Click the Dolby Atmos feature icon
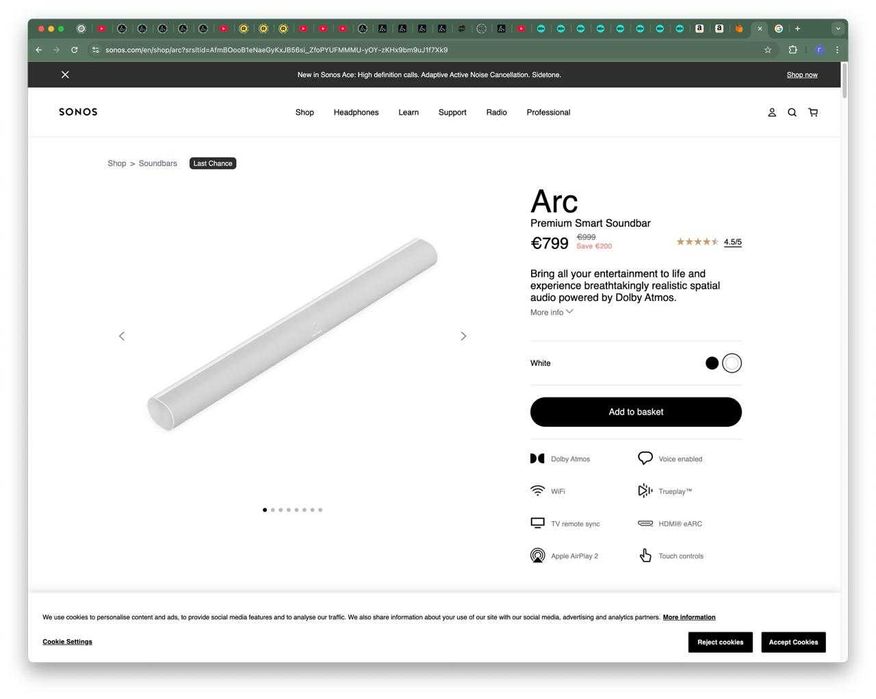The image size is (876, 699). [537, 459]
